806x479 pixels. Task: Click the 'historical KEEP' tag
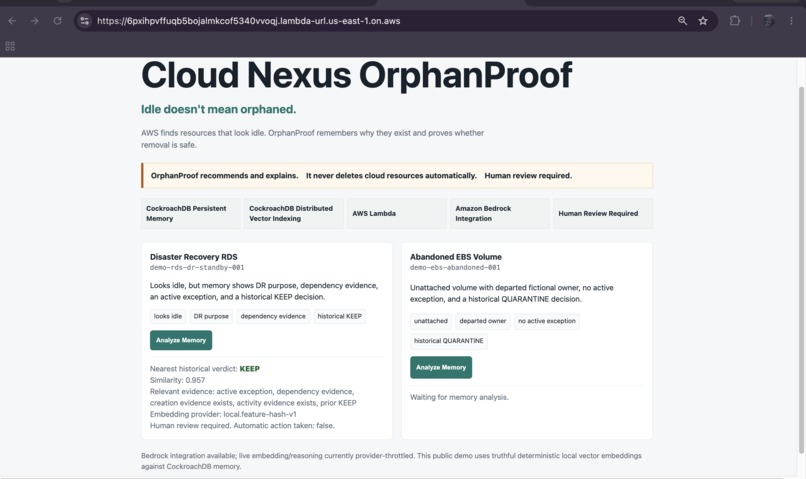pos(340,316)
